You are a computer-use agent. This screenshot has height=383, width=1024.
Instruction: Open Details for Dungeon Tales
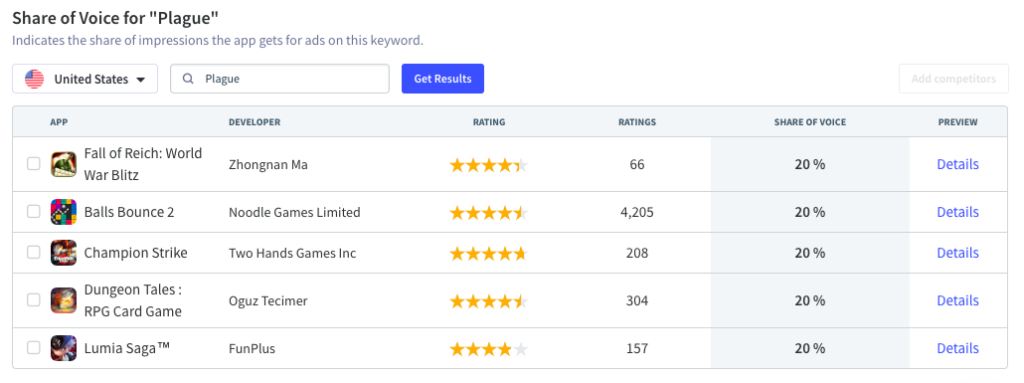(958, 301)
